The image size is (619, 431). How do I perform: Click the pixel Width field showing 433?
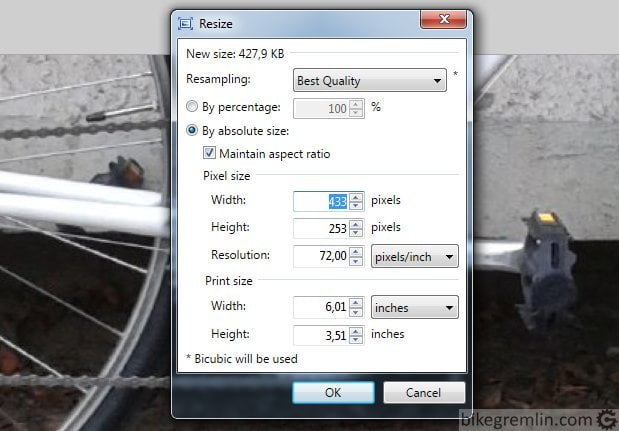321,201
